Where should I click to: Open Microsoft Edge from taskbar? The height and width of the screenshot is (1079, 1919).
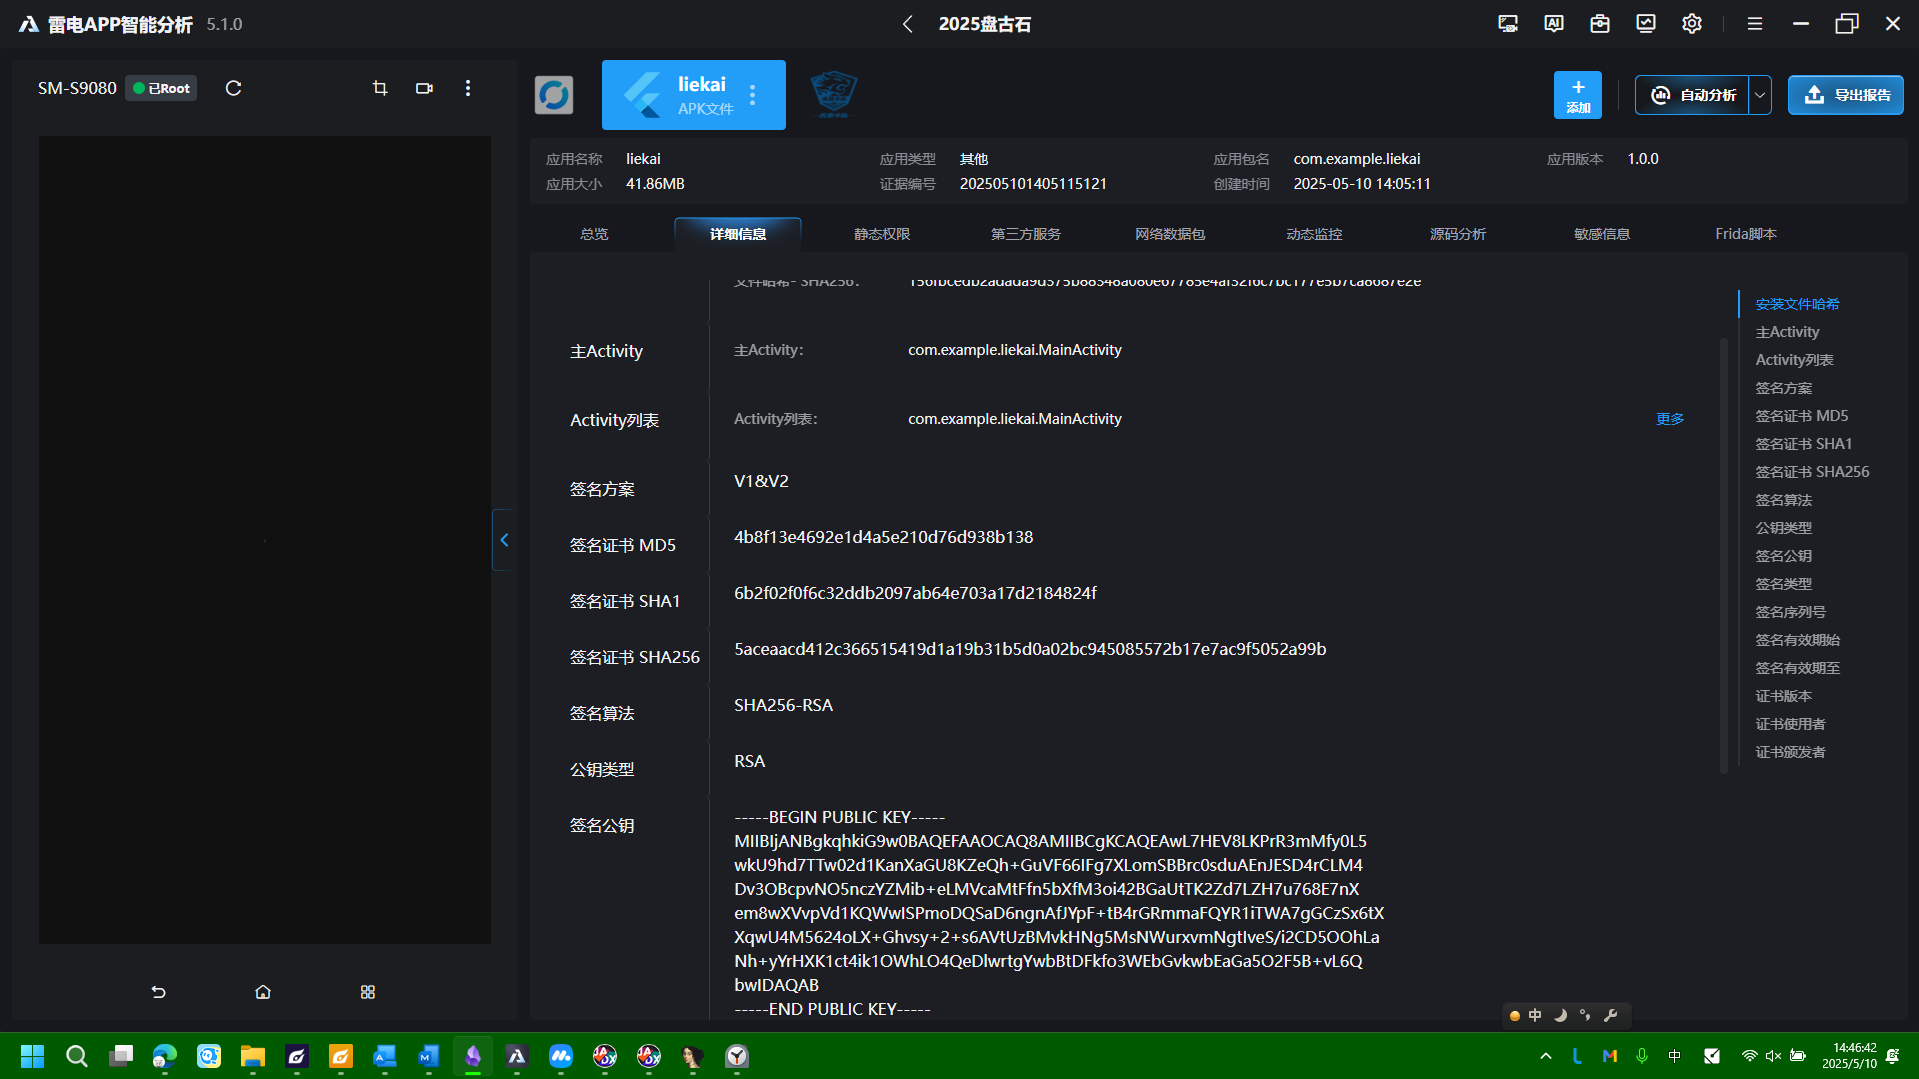tap(164, 1056)
